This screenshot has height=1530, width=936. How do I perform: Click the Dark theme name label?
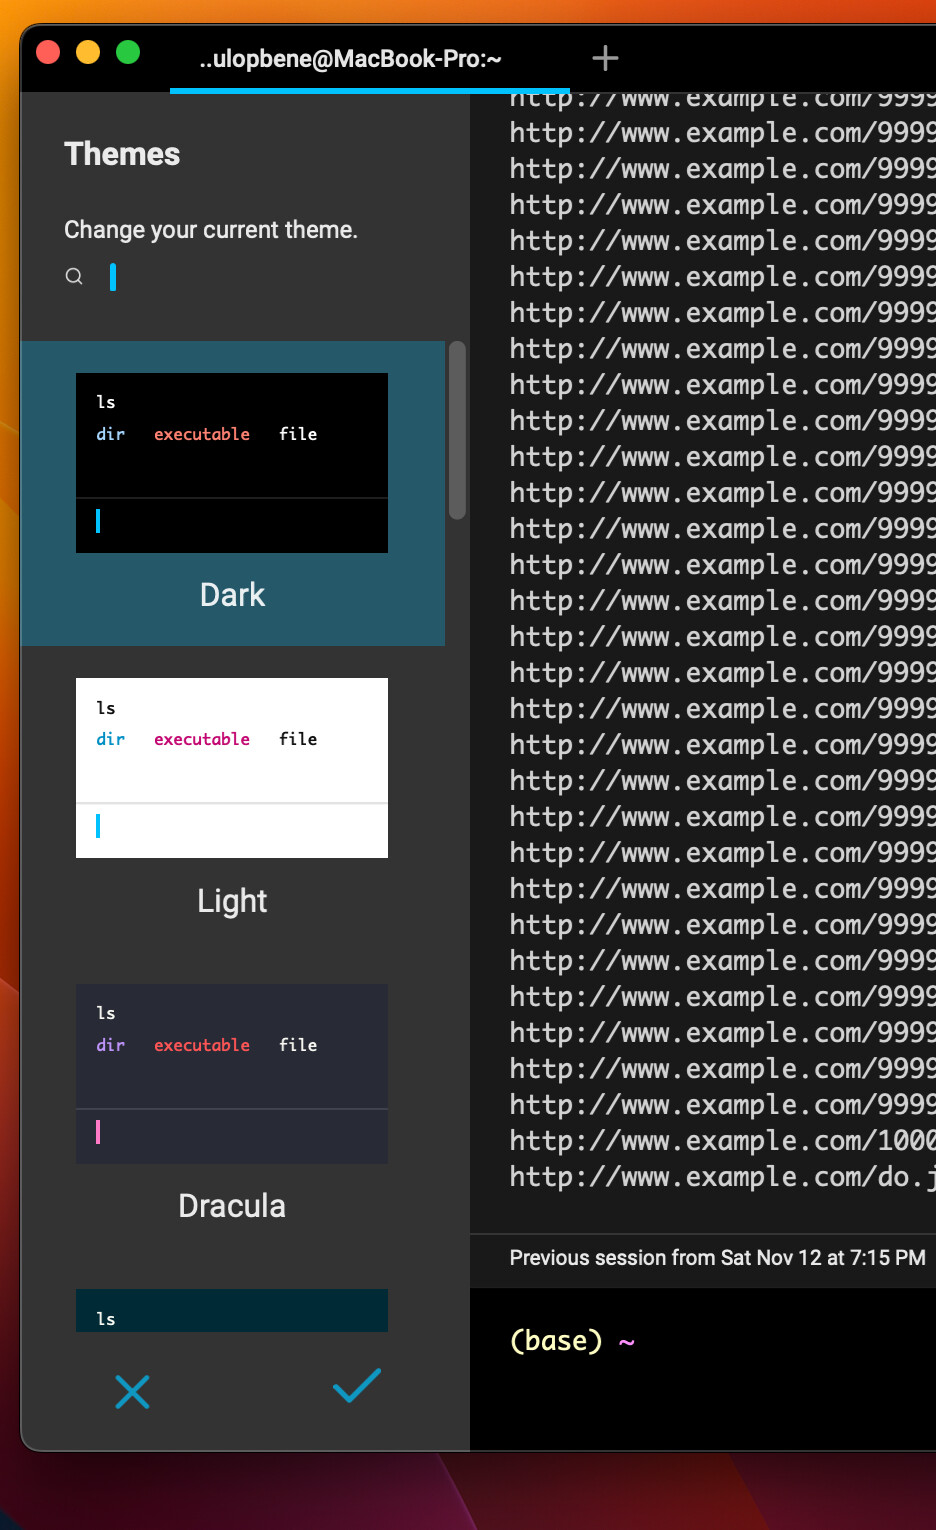point(232,595)
